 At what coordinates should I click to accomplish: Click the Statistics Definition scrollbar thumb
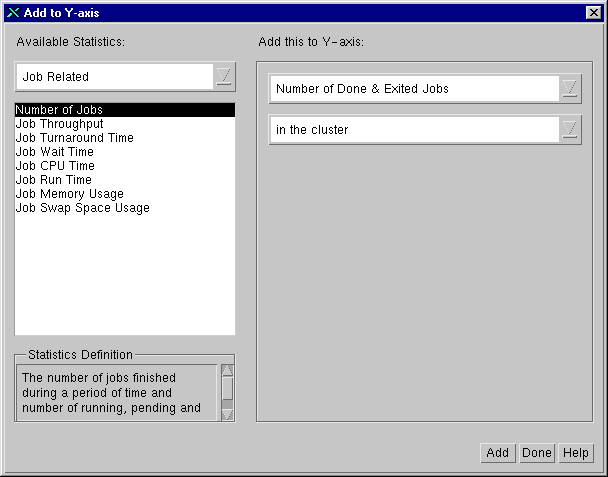click(x=227, y=386)
